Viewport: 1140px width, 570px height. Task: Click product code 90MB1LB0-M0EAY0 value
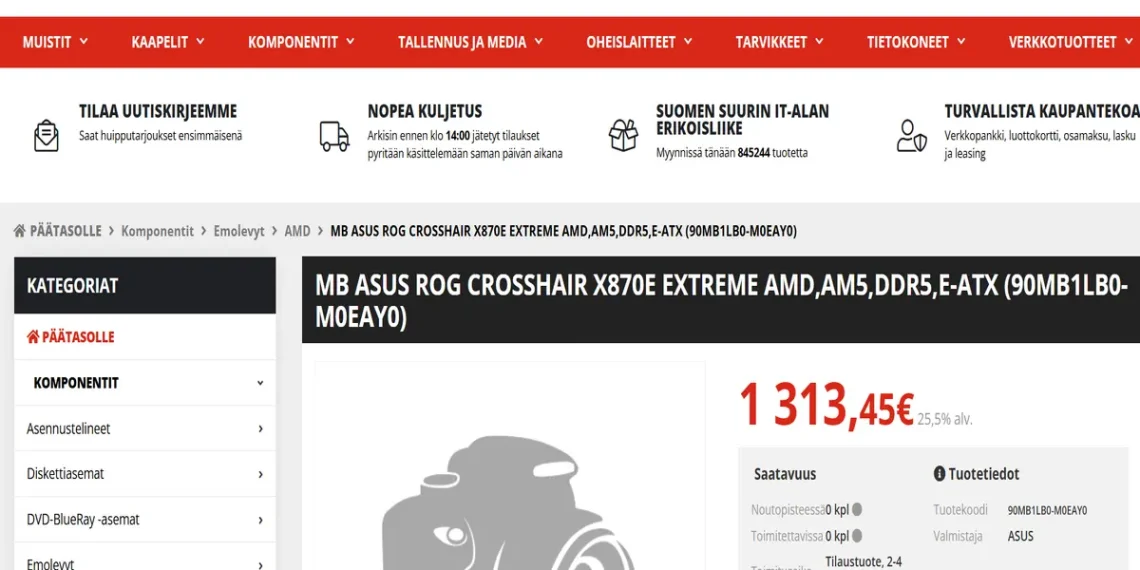1047,510
